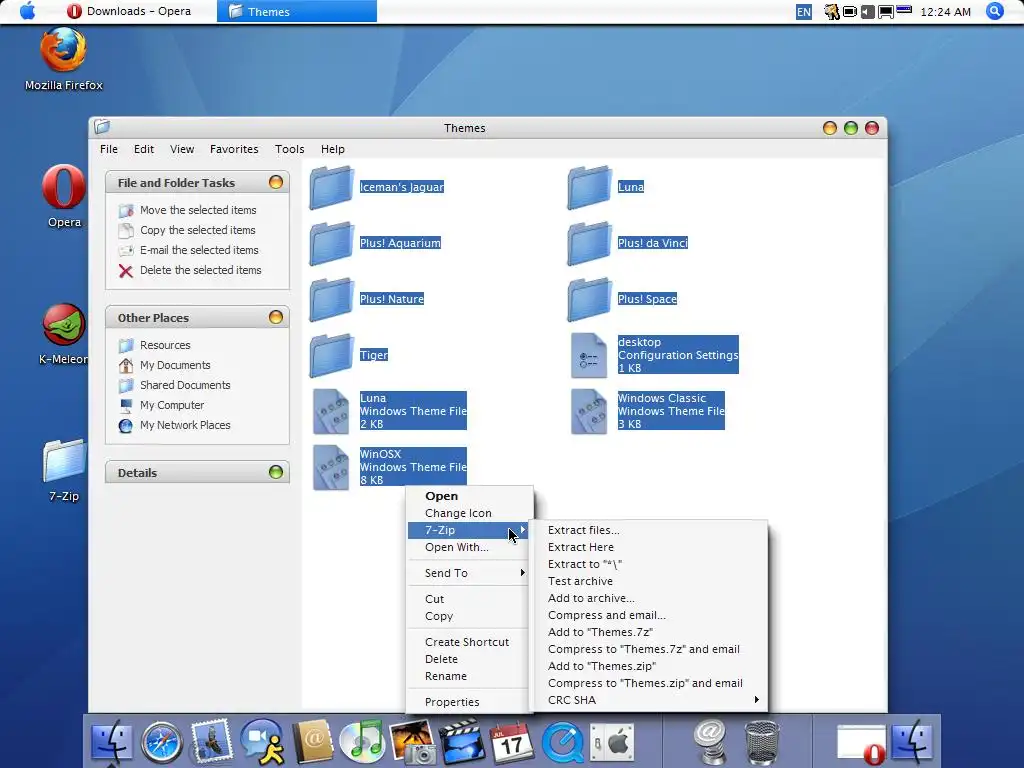The height and width of the screenshot is (768, 1024).
Task: Open the File menu
Action: pyautogui.click(x=109, y=149)
